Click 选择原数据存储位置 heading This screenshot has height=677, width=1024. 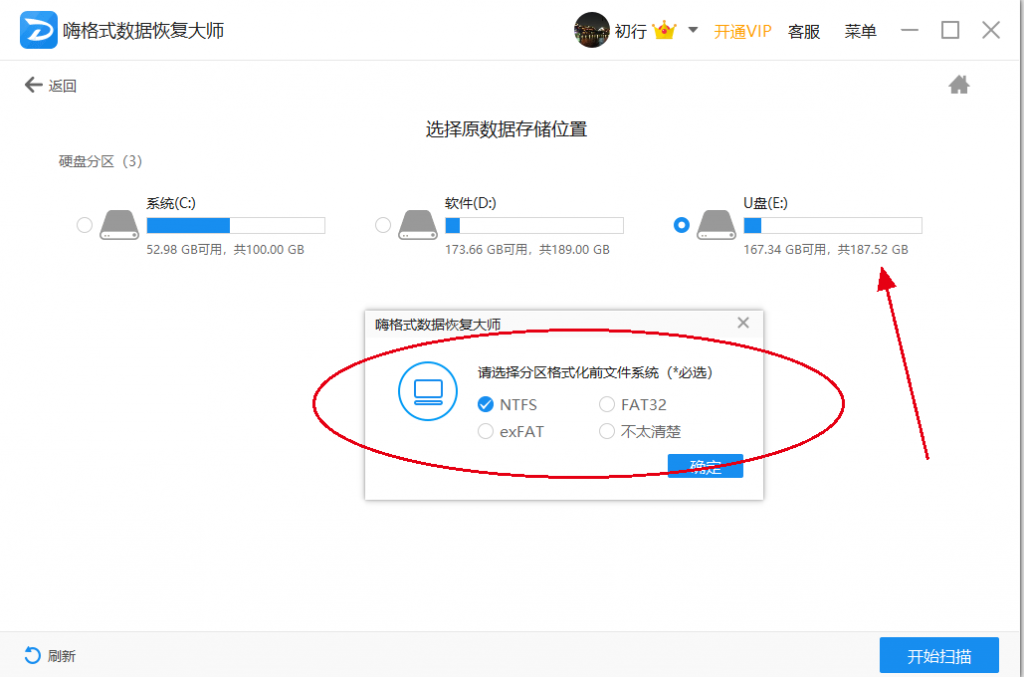[506, 129]
